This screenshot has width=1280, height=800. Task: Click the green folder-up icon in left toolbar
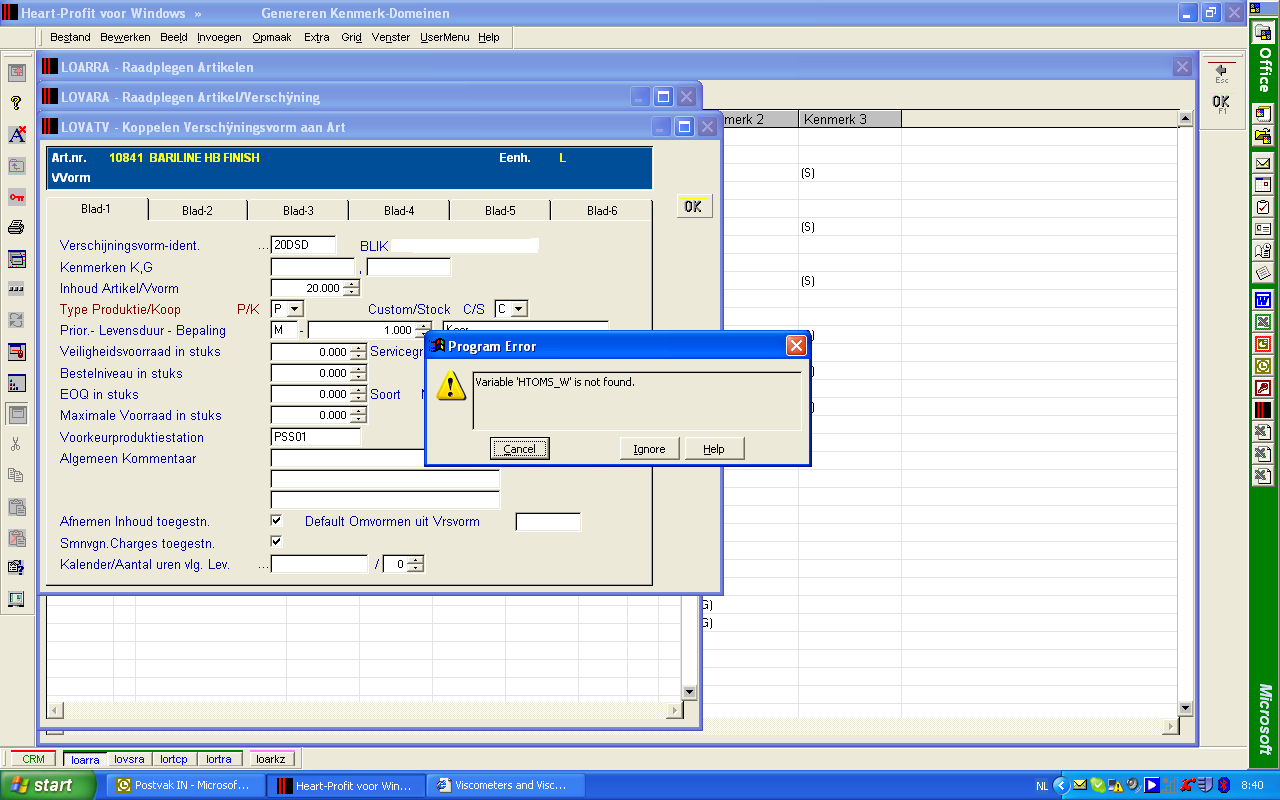click(16, 166)
